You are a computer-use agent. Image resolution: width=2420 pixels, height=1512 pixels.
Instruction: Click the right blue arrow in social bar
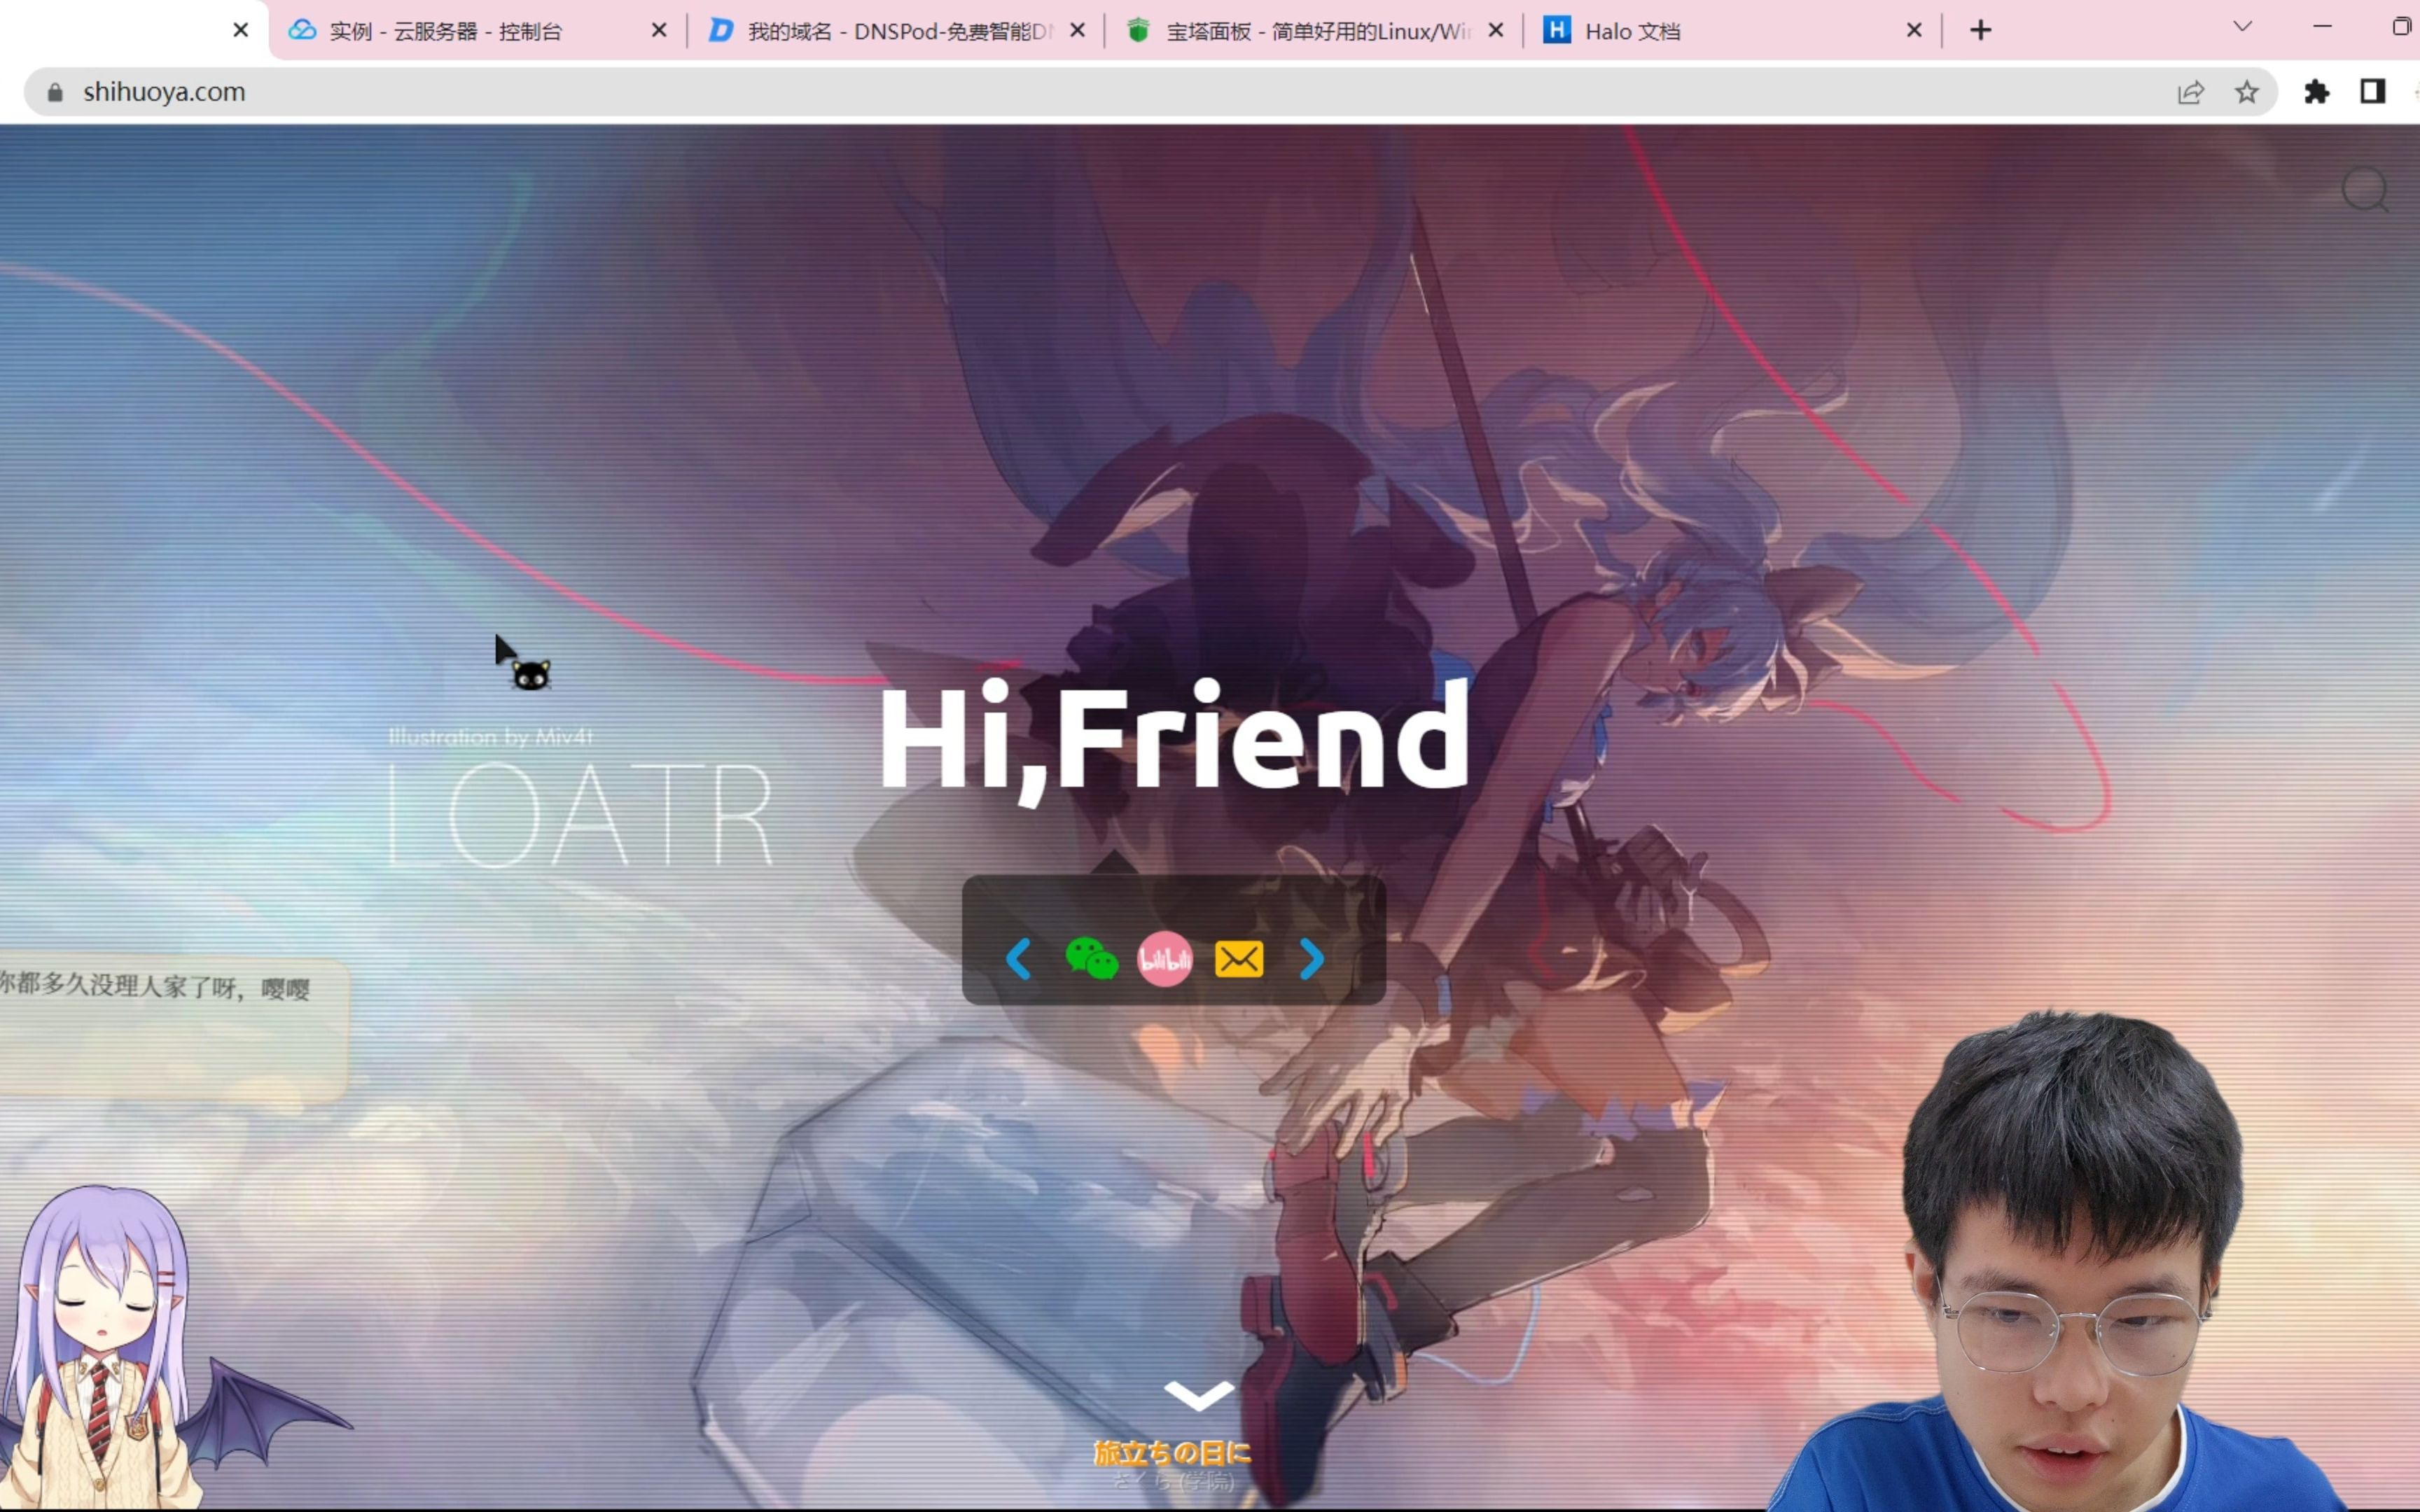[1312, 959]
